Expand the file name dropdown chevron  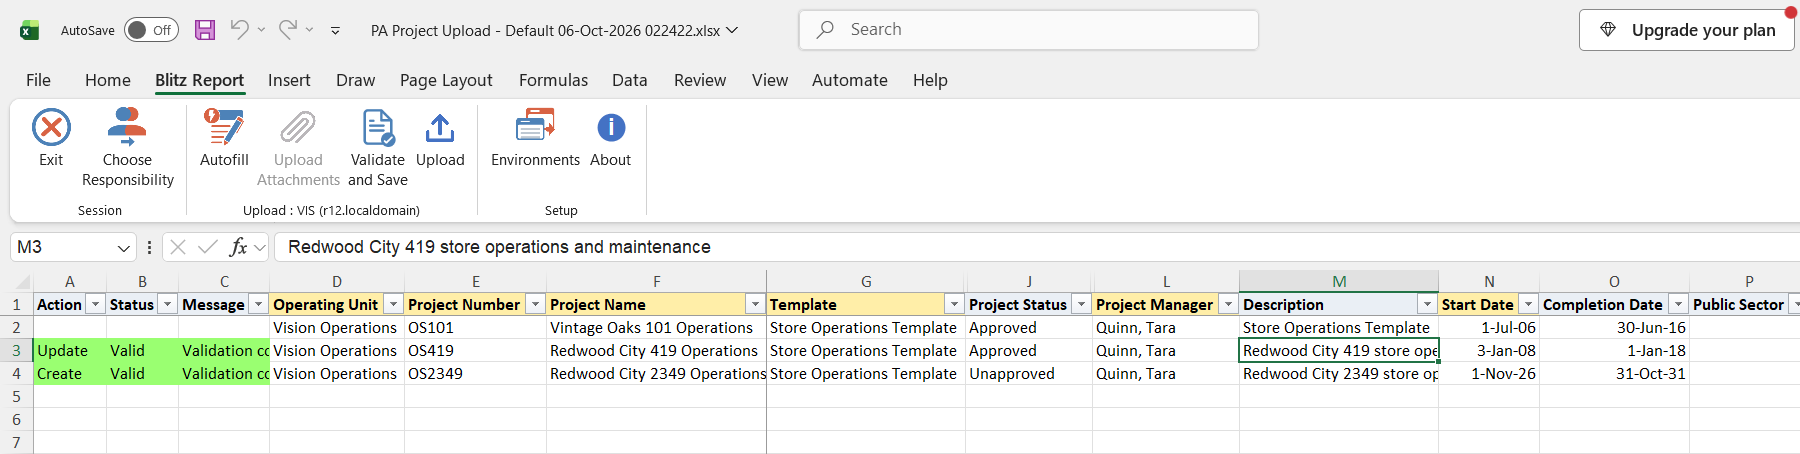coord(732,30)
